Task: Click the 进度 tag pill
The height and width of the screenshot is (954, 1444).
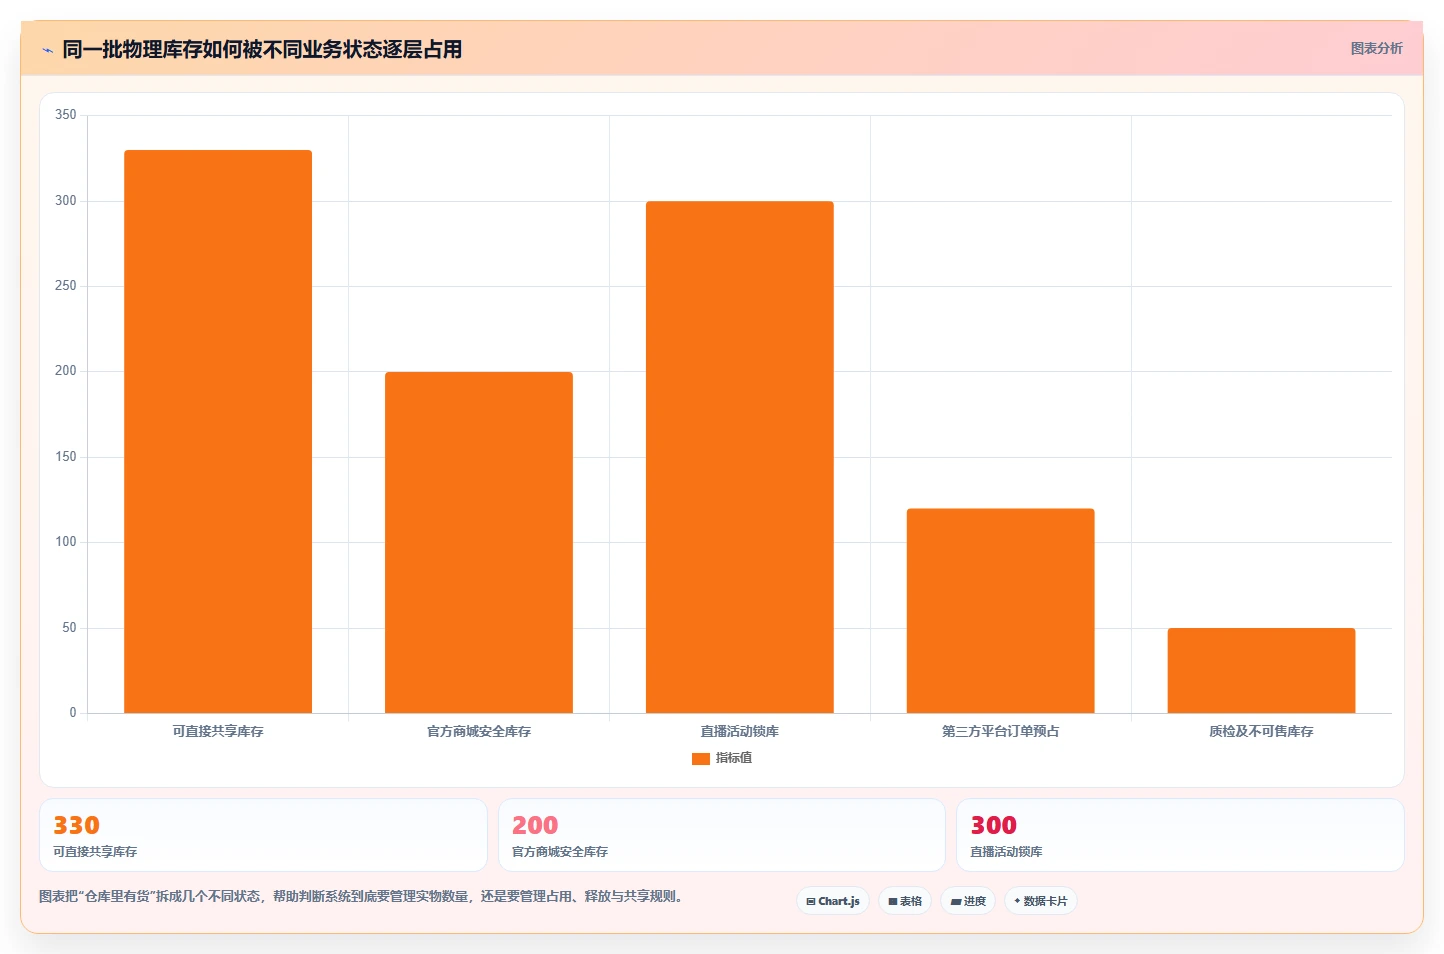Action: click(x=968, y=901)
